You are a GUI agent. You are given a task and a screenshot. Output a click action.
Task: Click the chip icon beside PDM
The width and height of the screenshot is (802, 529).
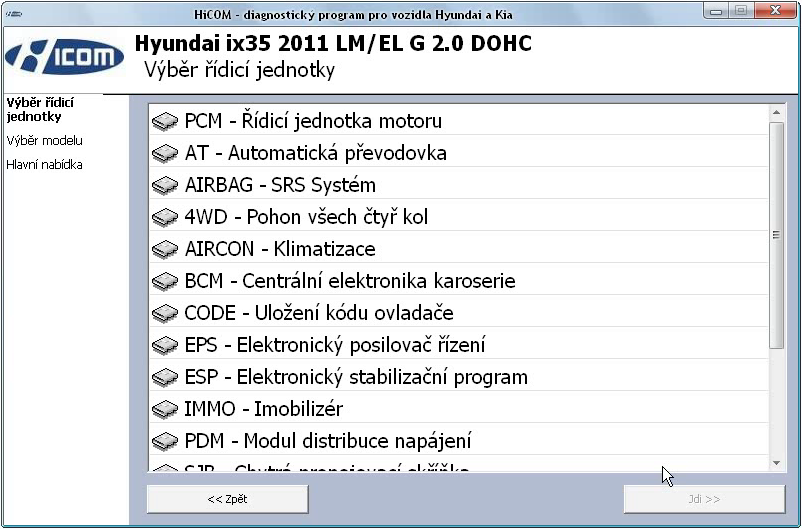coord(165,442)
